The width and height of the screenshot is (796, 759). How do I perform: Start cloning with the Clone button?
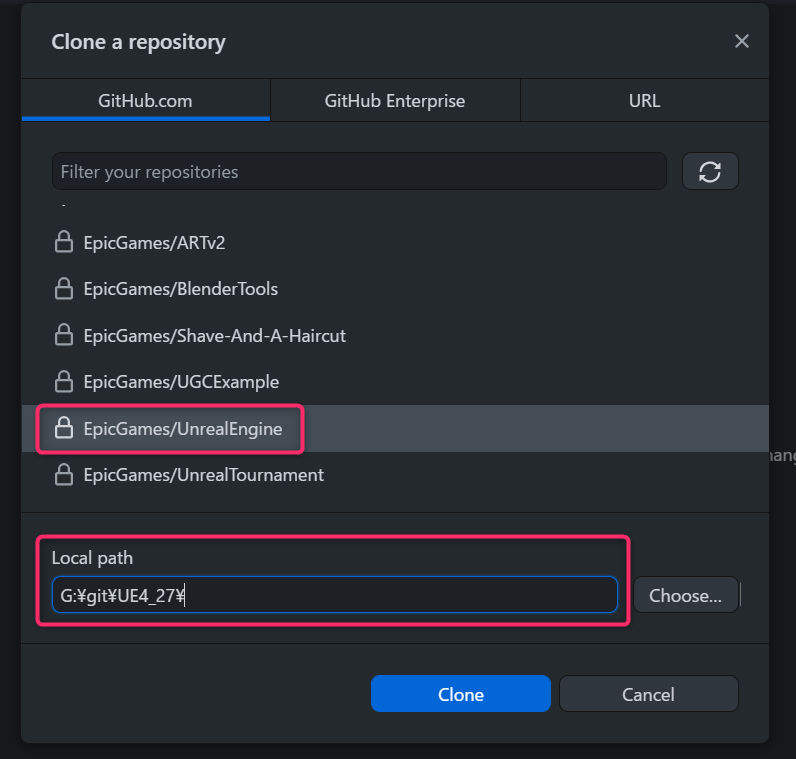point(460,694)
